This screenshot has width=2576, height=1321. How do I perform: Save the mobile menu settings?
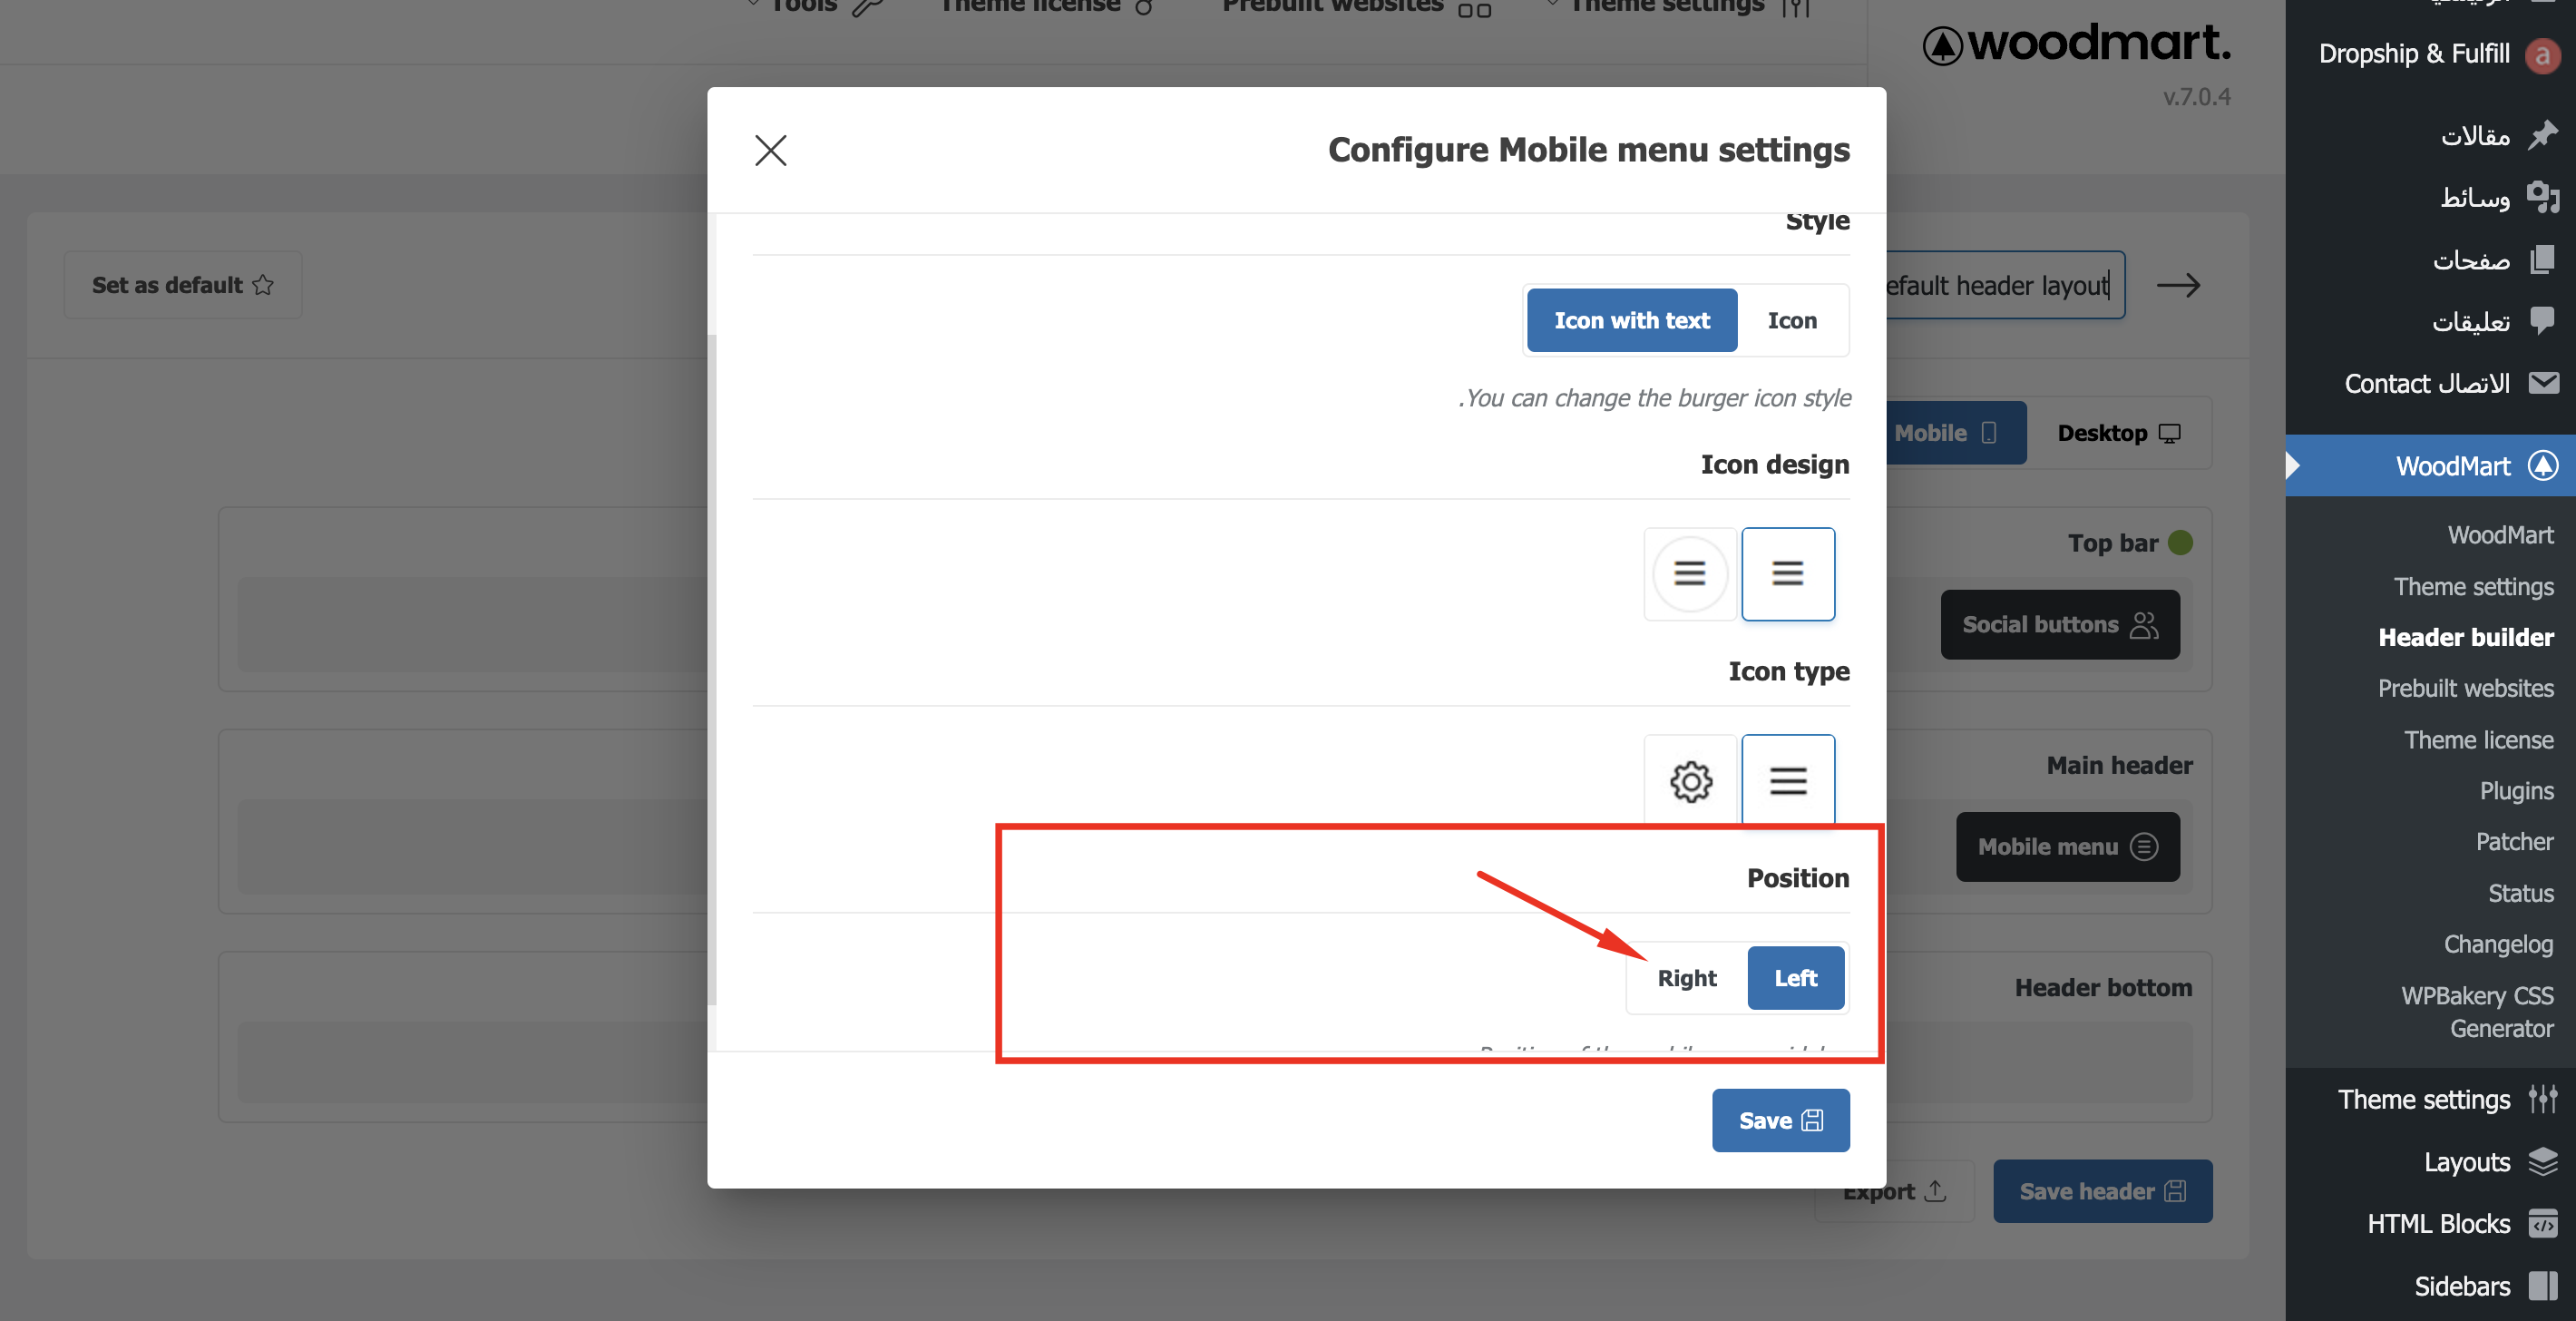[x=1780, y=1120]
